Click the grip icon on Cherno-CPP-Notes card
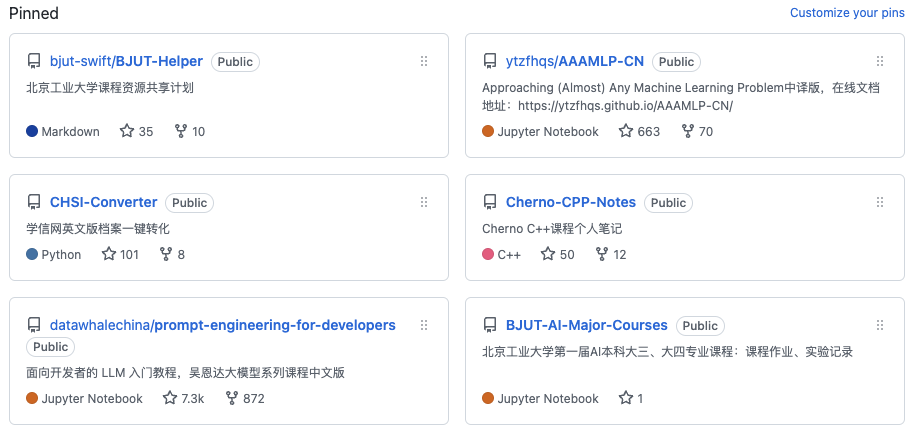Viewport: 914px width, 433px height. pos(880,202)
